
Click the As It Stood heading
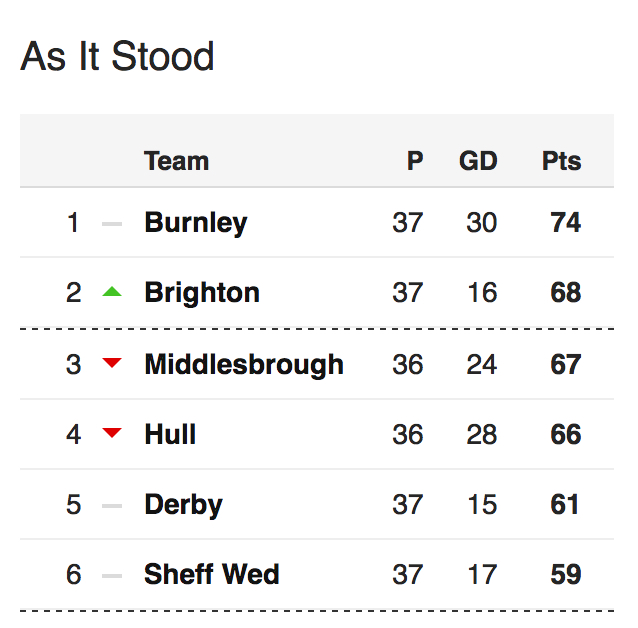tap(117, 56)
